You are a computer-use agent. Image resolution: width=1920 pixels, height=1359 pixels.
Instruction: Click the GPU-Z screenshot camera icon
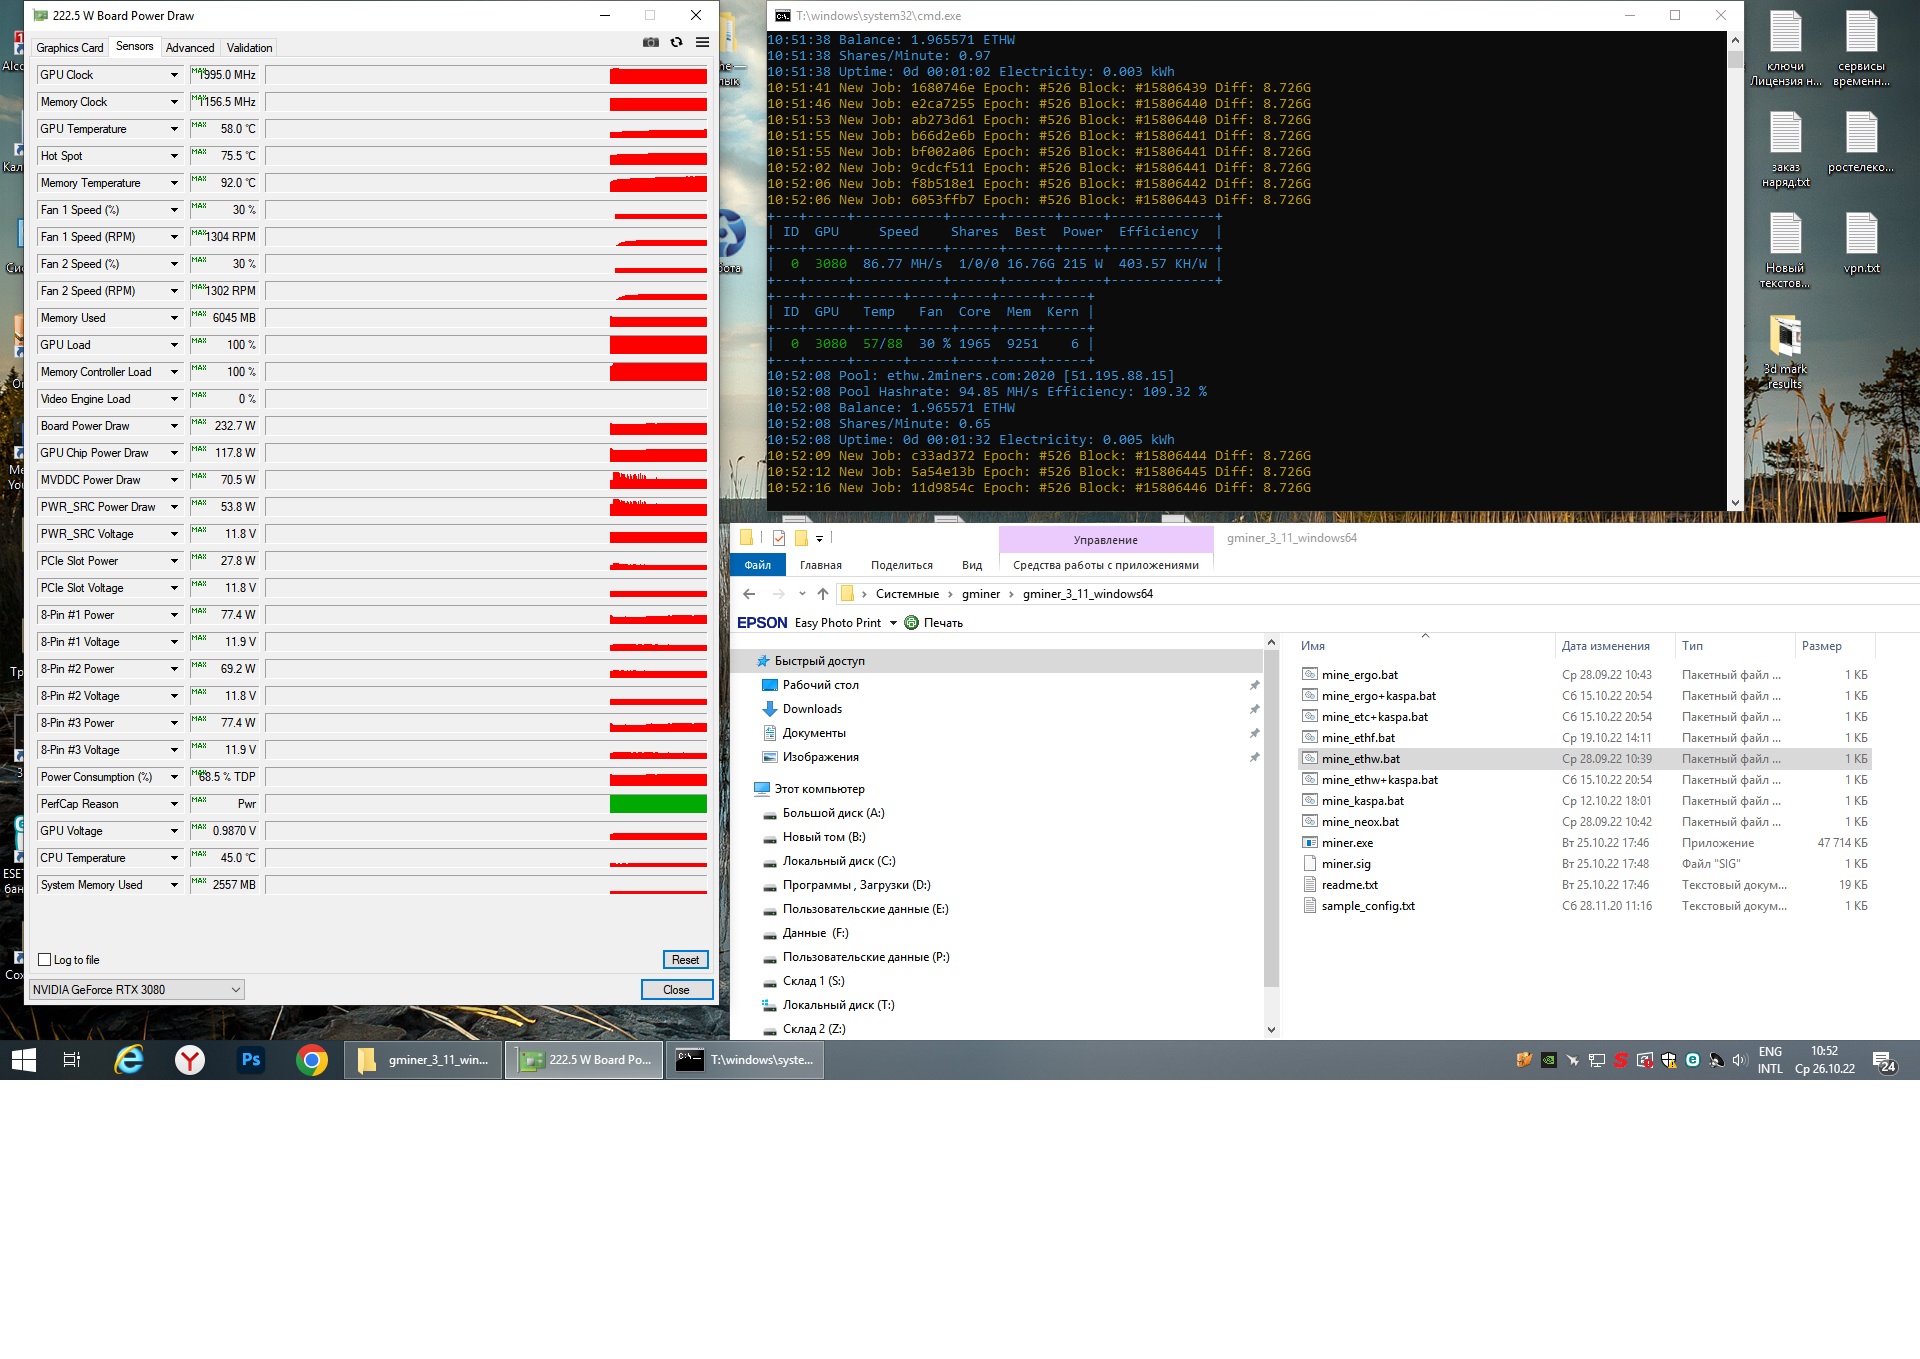pyautogui.click(x=651, y=42)
